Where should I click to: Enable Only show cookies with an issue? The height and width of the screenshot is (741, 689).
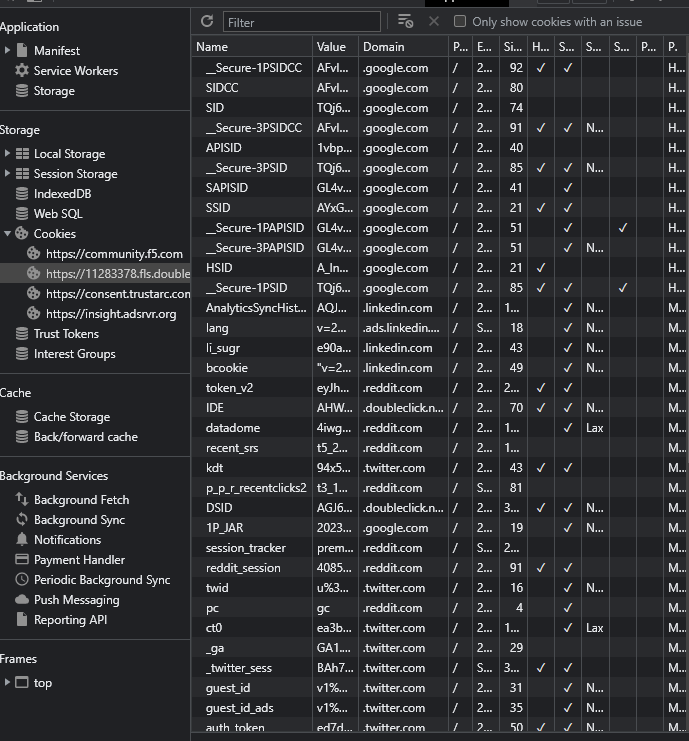pyautogui.click(x=460, y=21)
